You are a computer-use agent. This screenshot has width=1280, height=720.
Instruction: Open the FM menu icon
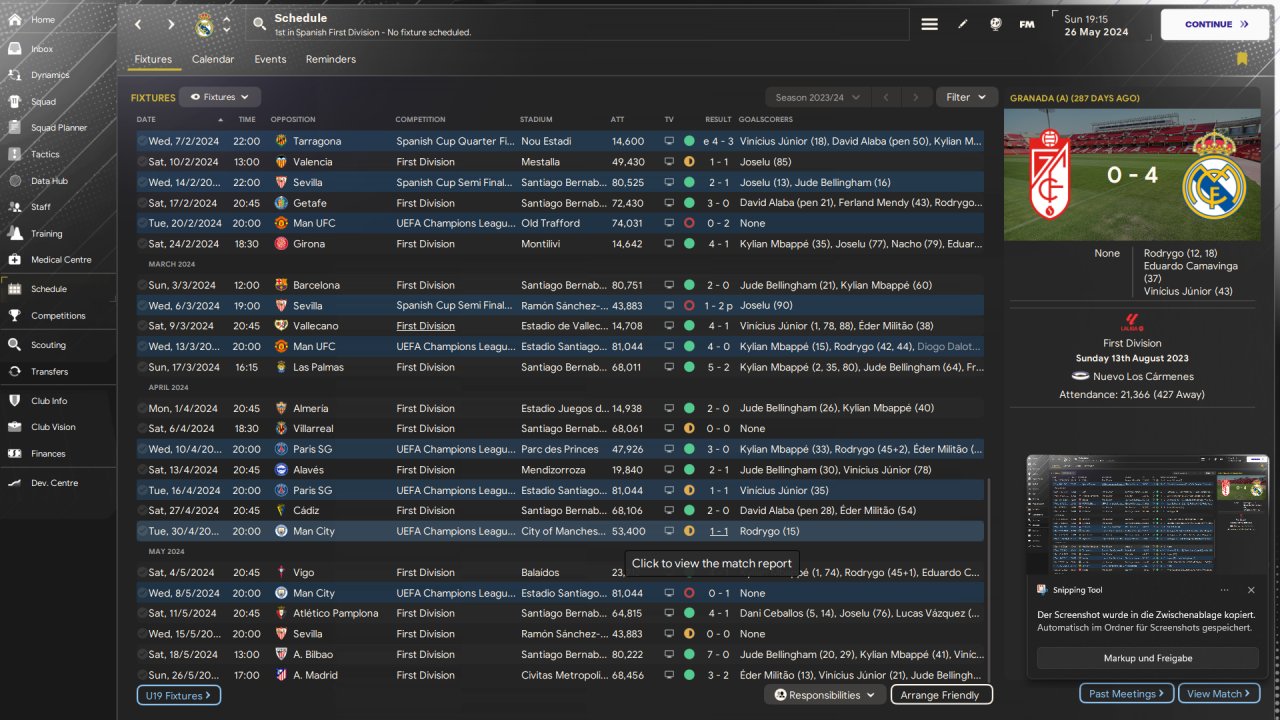click(x=1027, y=24)
